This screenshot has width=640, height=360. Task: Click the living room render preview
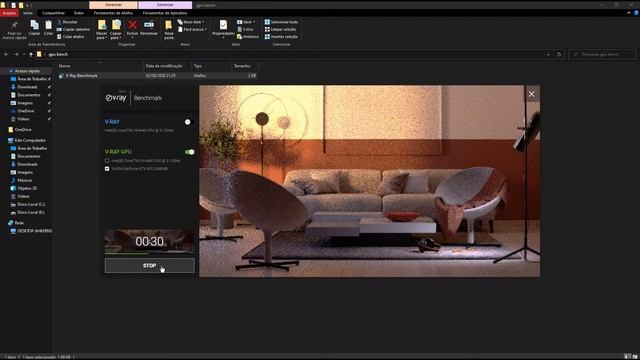click(x=369, y=181)
